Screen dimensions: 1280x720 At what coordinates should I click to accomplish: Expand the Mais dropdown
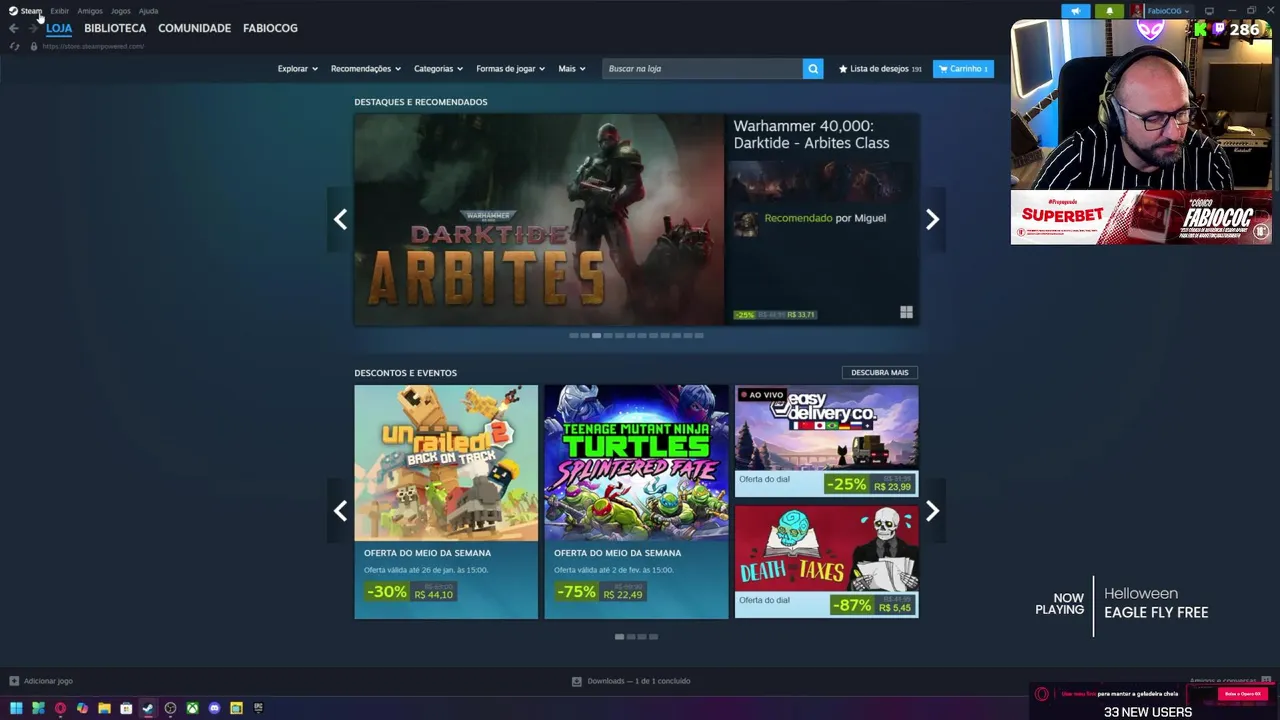[x=571, y=69]
